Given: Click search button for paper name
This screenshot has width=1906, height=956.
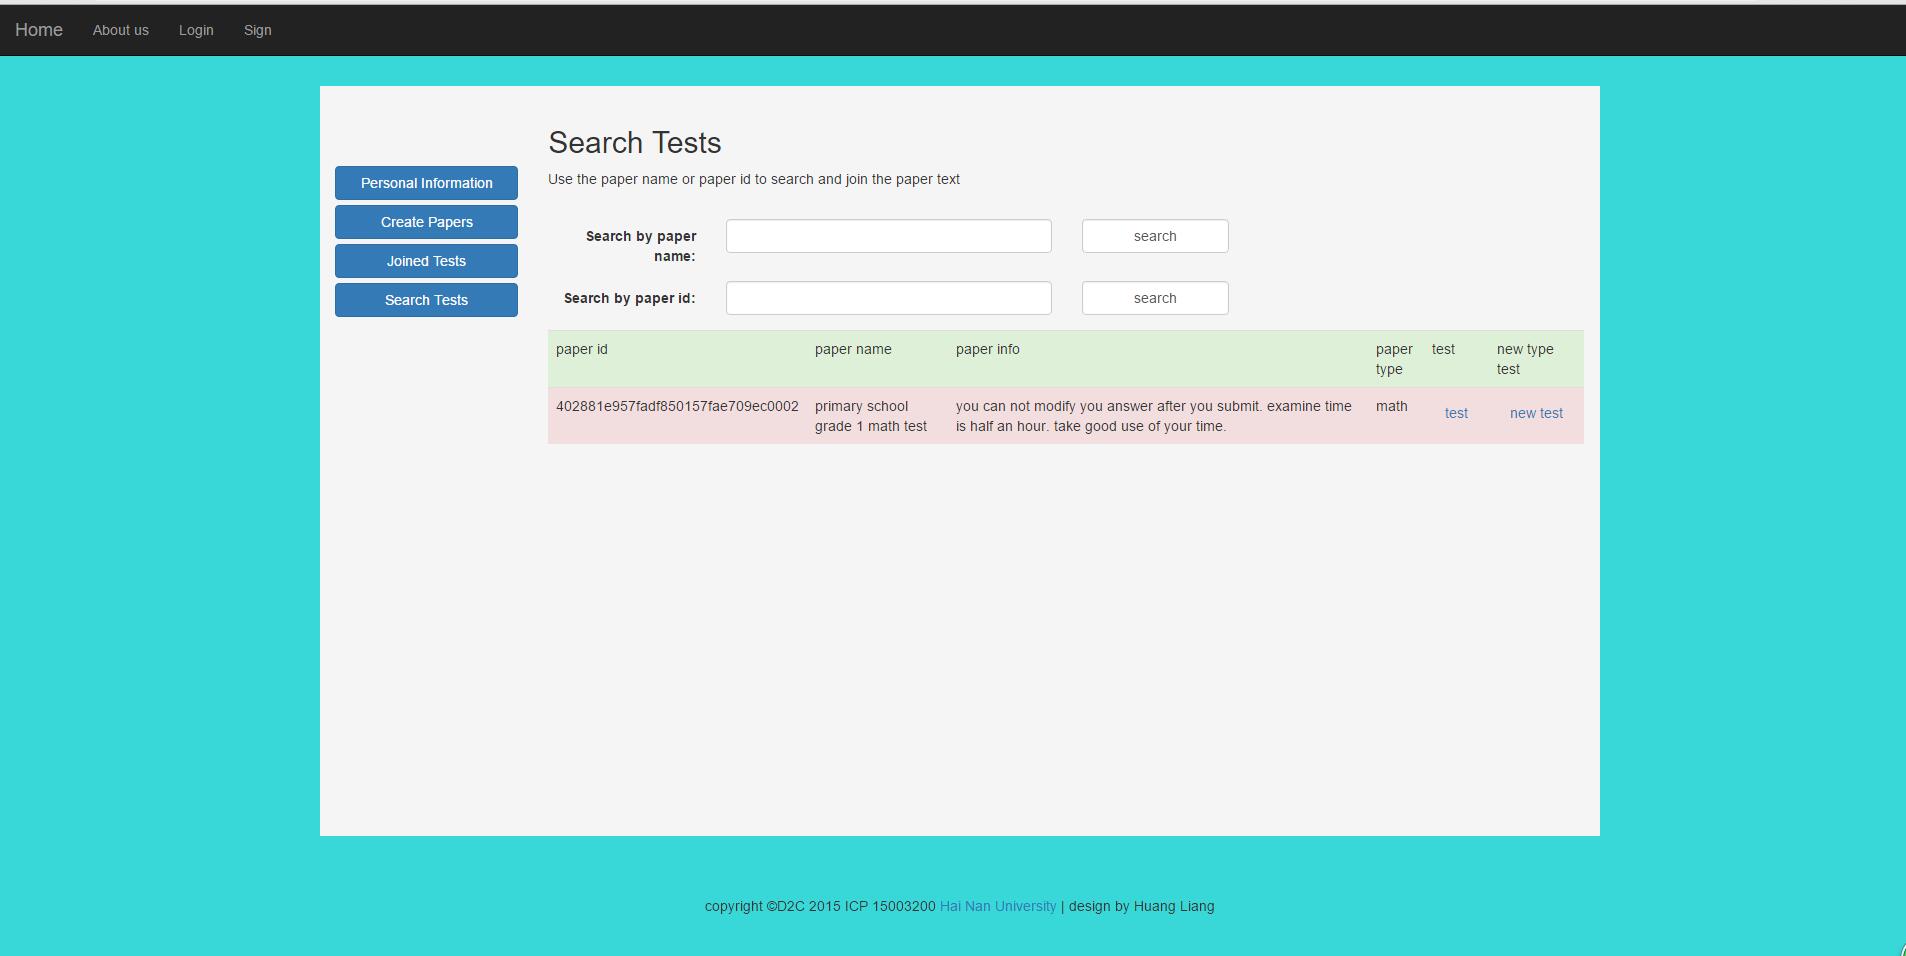Looking at the screenshot, I should [1155, 236].
